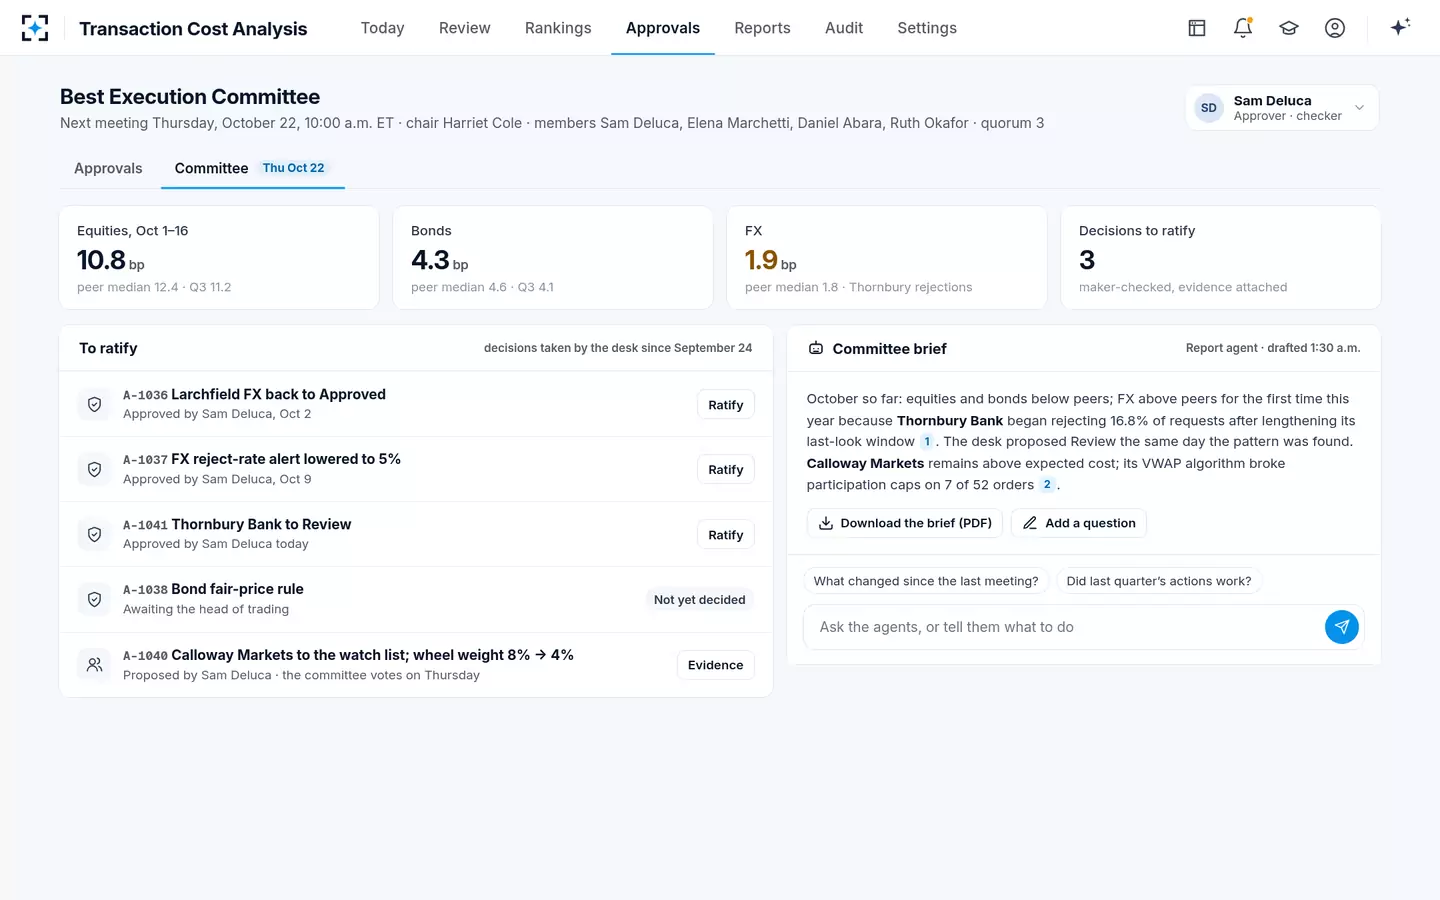
Task: Click the Committee brief agent icon
Action: 816,348
